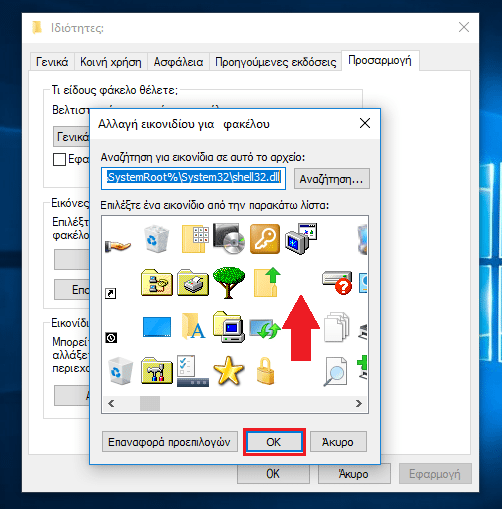Click scroll left arrow of icon list
The height and width of the screenshot is (509, 502).
coord(111,404)
